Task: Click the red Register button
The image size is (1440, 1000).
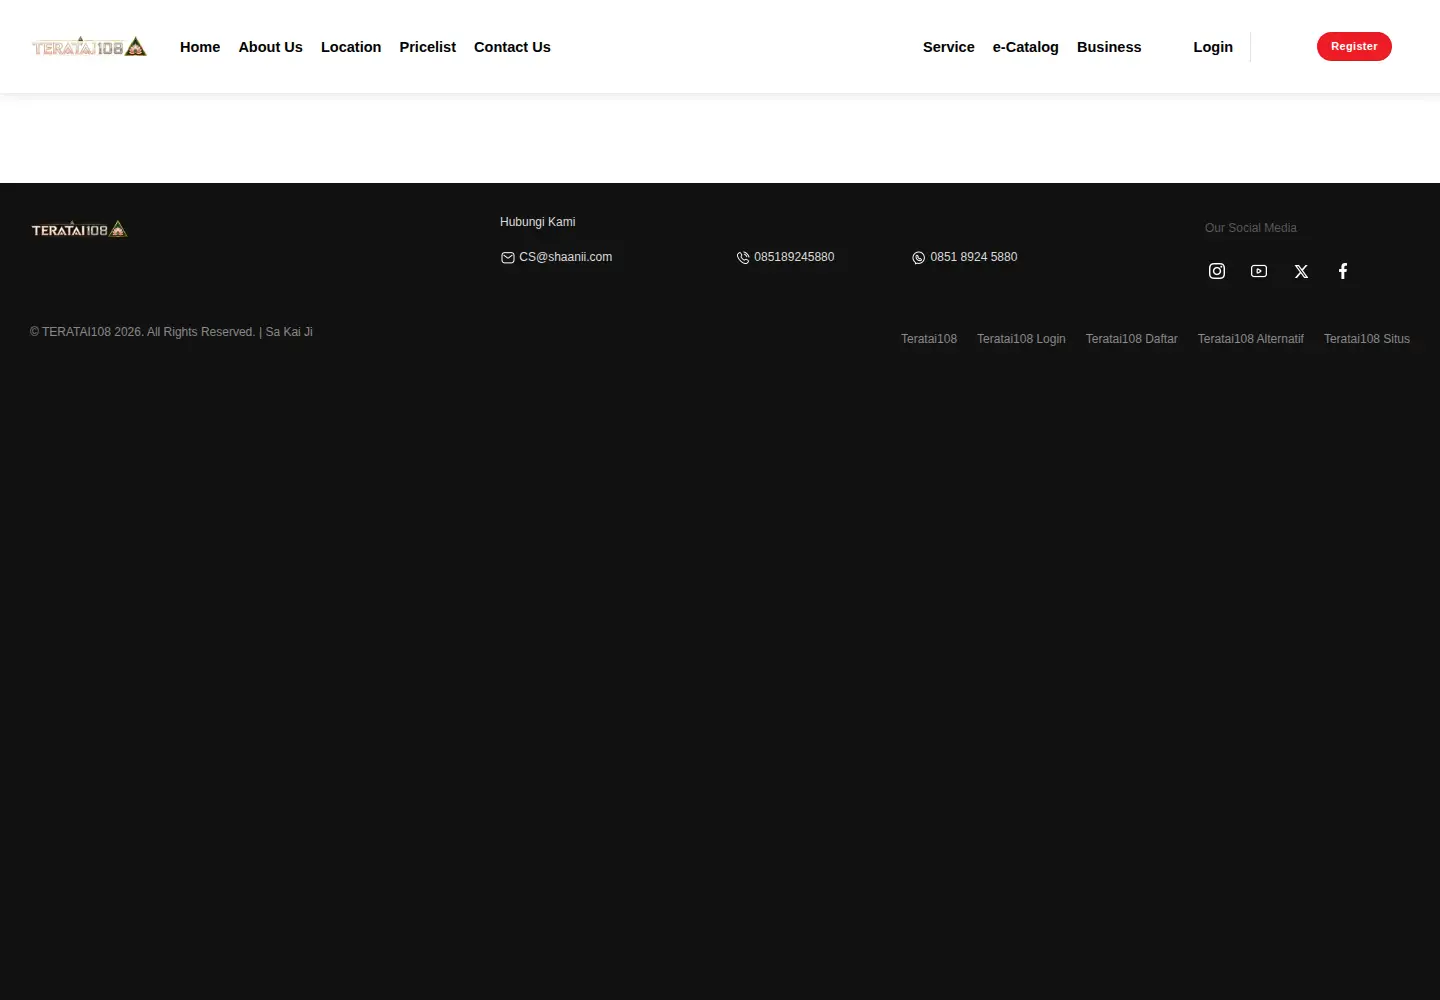Action: pyautogui.click(x=1354, y=46)
